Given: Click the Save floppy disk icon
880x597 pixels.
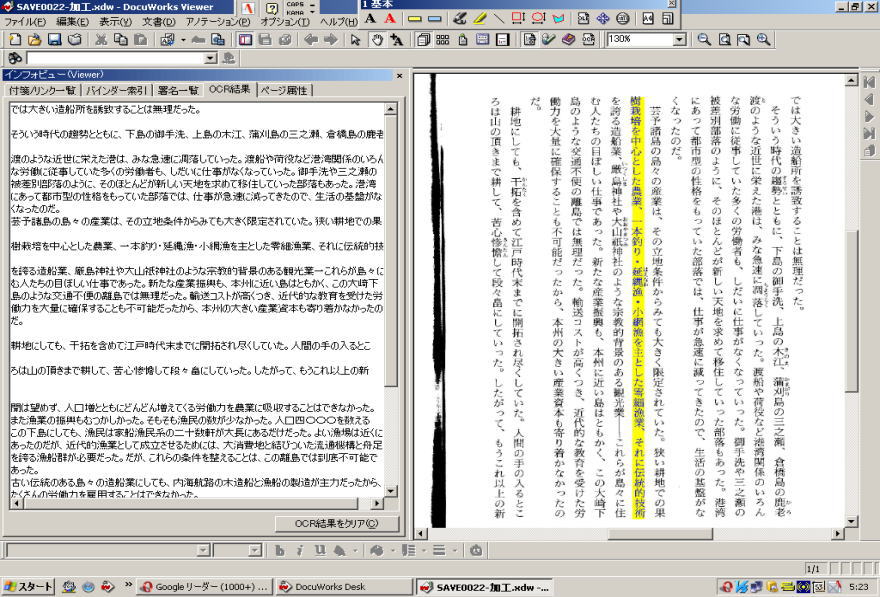Looking at the screenshot, I should point(54,39).
